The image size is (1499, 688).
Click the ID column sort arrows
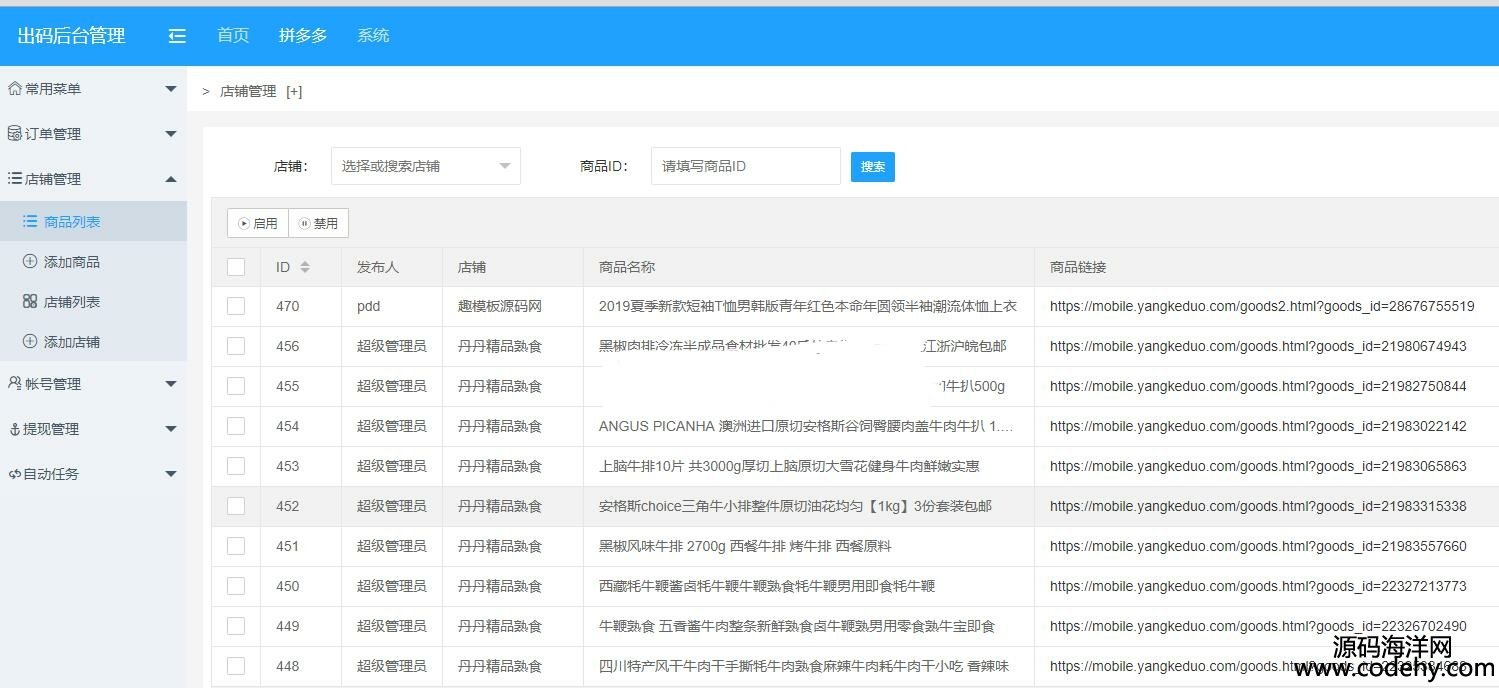coord(305,267)
